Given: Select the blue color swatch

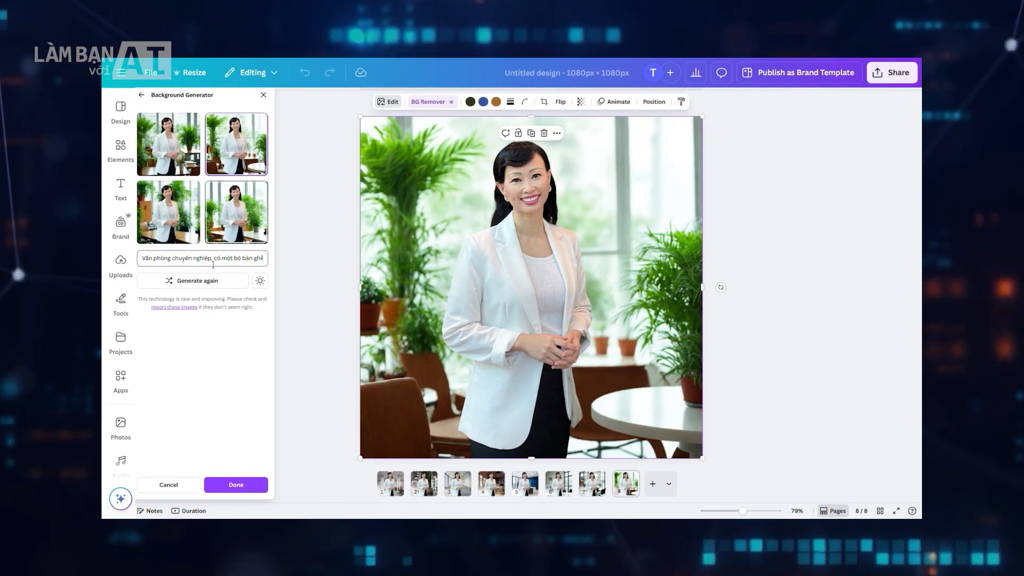Looking at the screenshot, I should pos(483,102).
